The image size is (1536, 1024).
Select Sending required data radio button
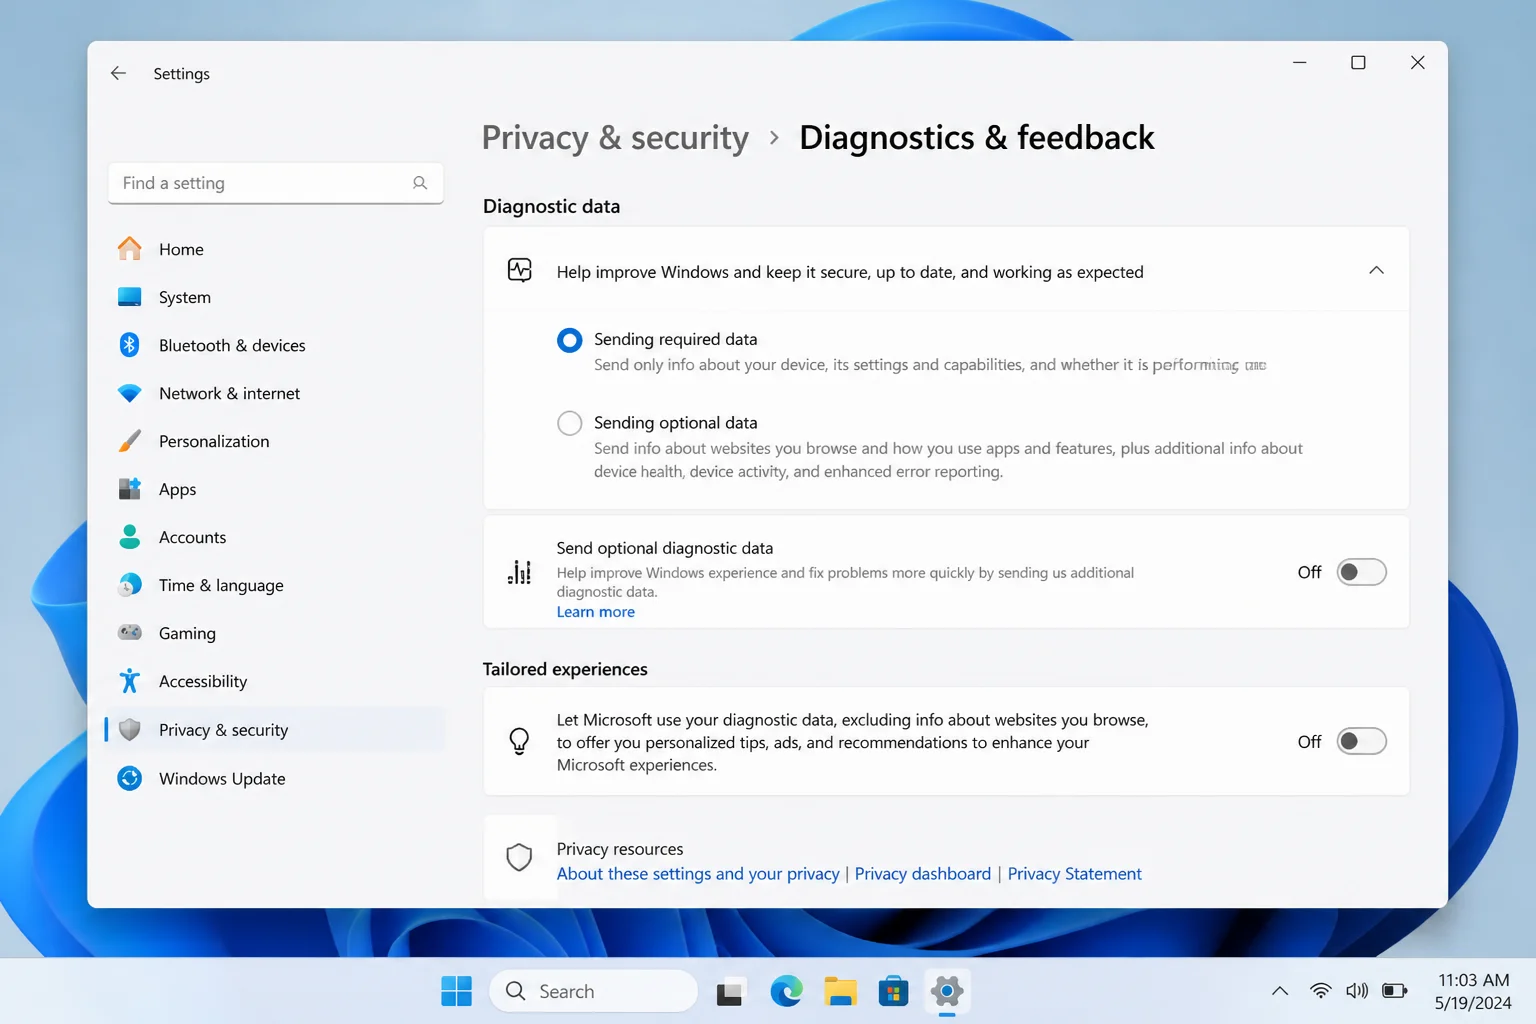(569, 340)
